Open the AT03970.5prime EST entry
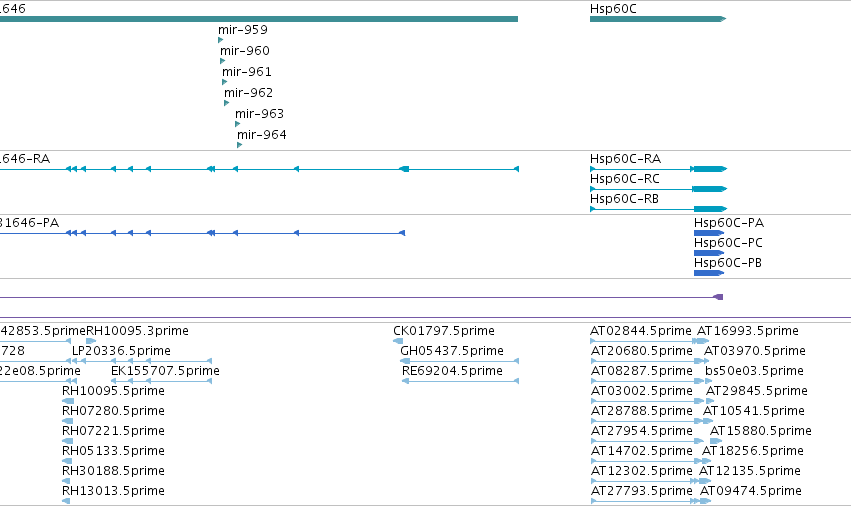This screenshot has width=851, height=506. pos(755,351)
